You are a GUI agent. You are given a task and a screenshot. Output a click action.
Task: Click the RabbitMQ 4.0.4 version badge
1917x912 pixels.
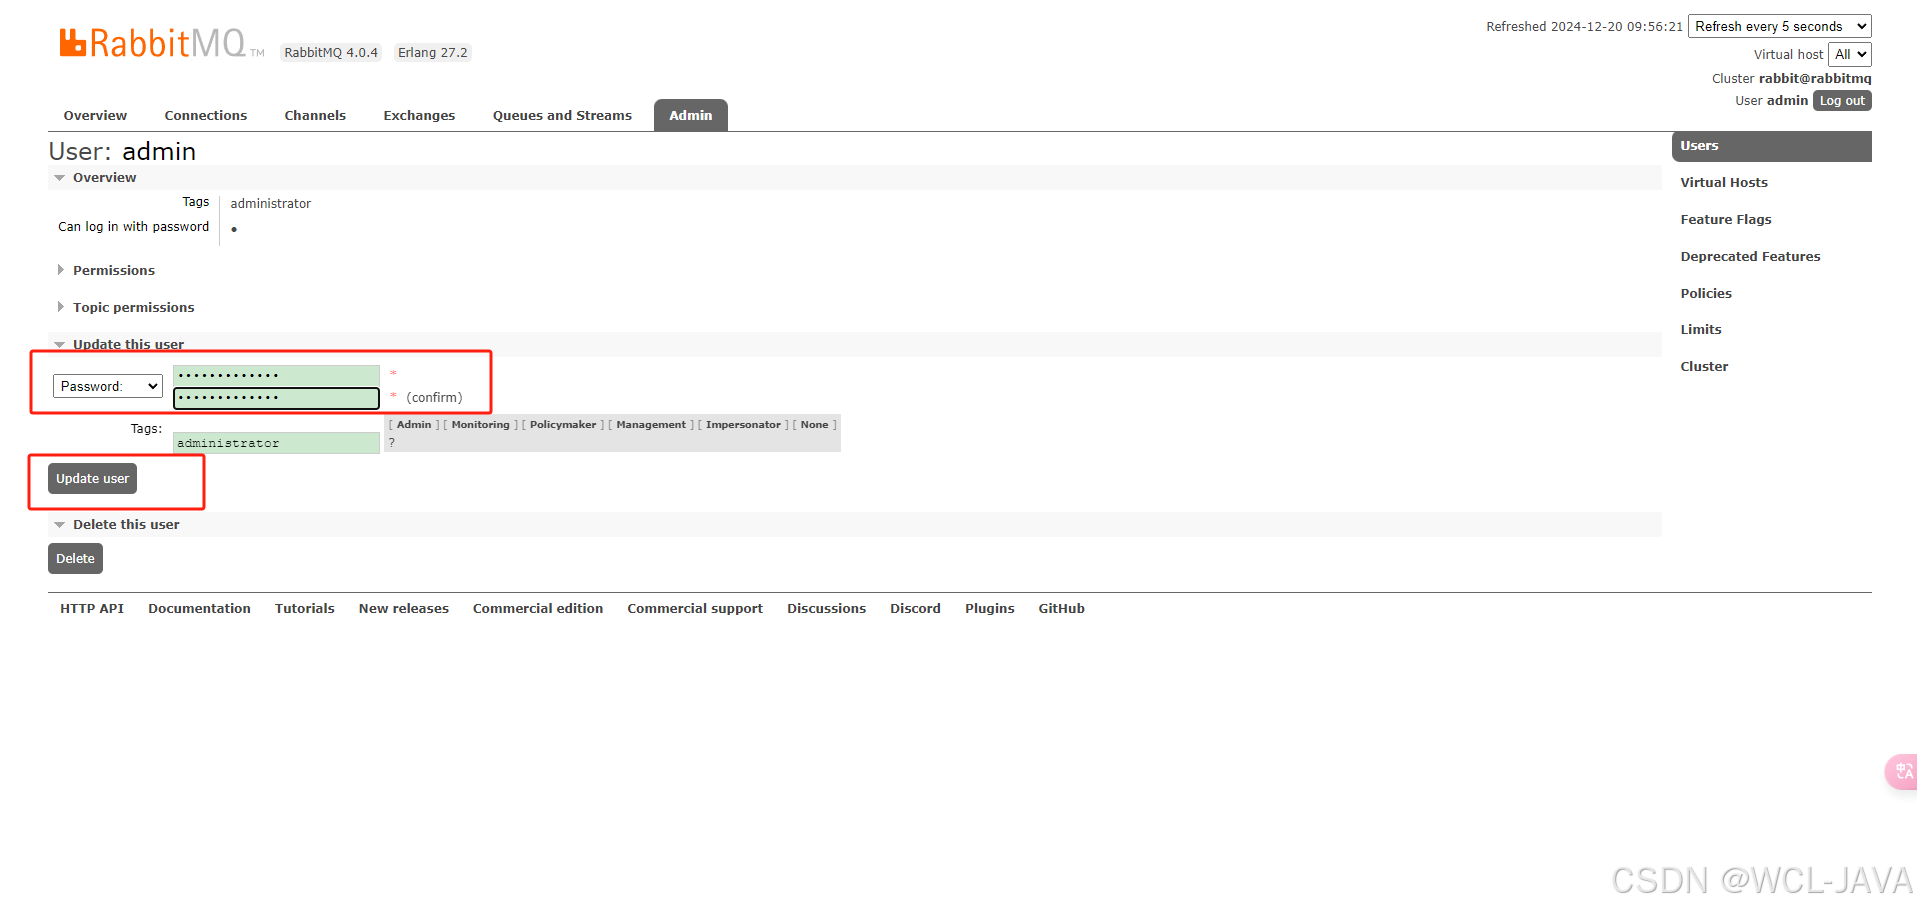pyautogui.click(x=331, y=53)
